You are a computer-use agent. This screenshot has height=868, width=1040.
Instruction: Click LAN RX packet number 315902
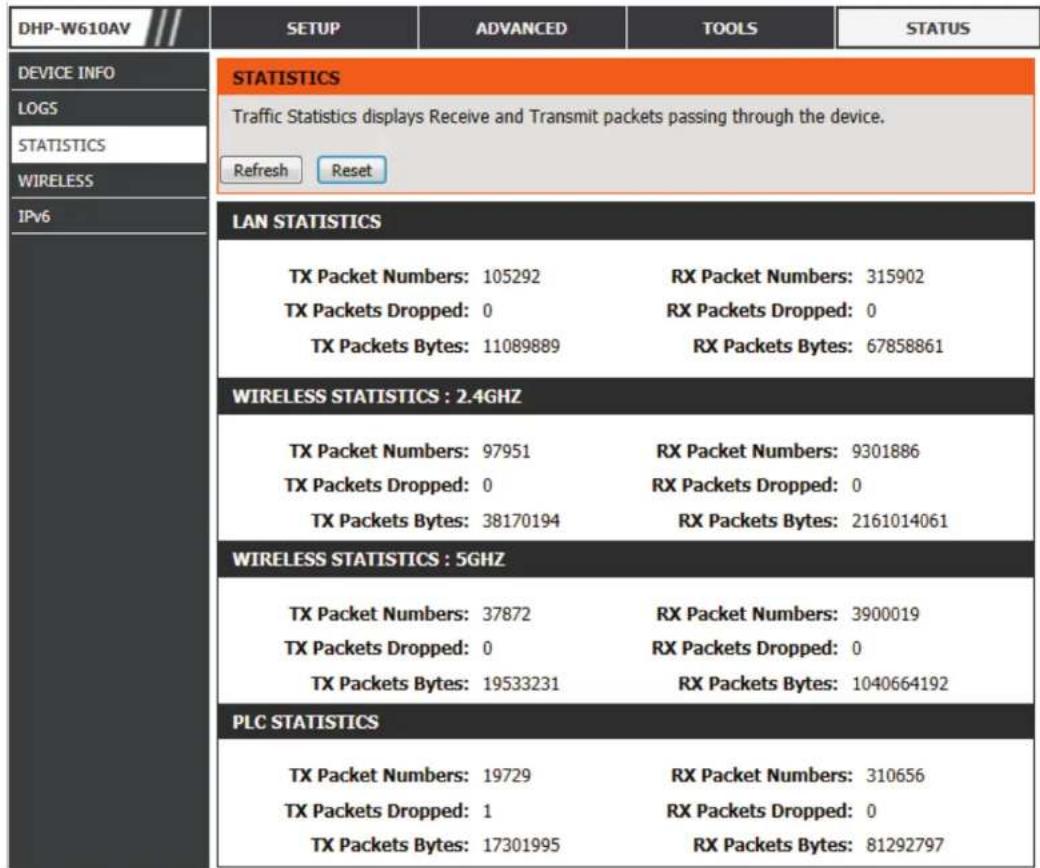coord(895,277)
